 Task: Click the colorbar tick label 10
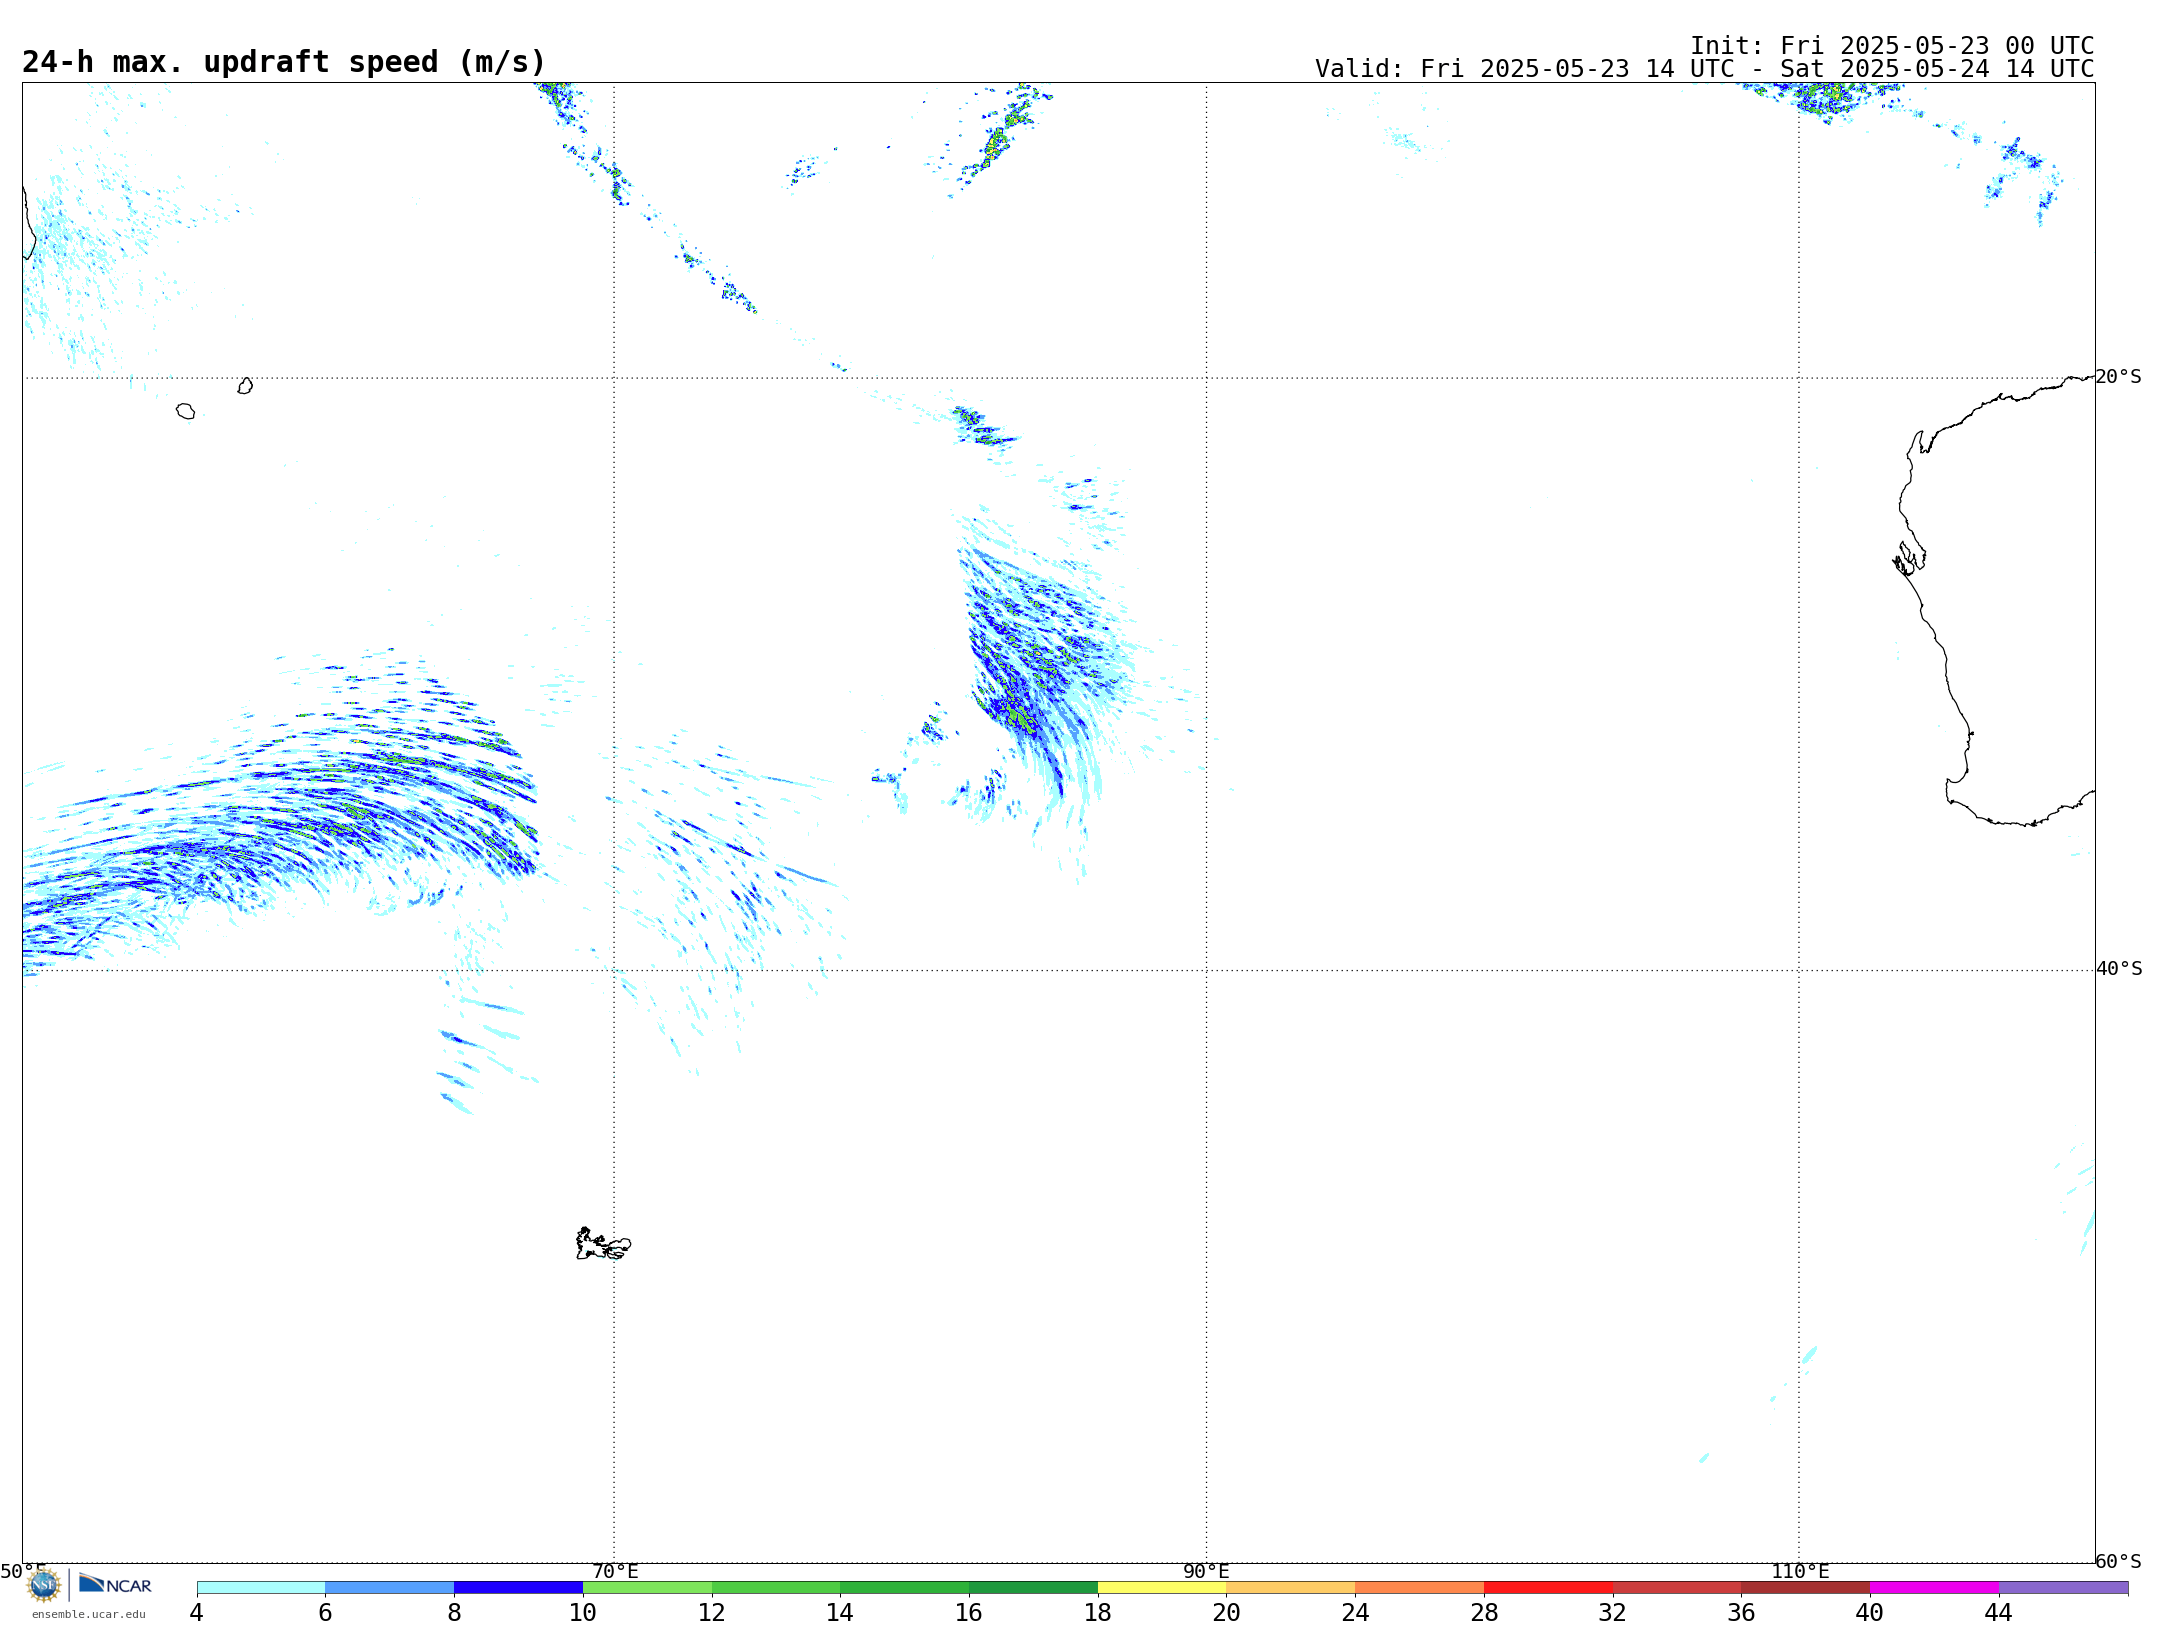[x=583, y=1613]
